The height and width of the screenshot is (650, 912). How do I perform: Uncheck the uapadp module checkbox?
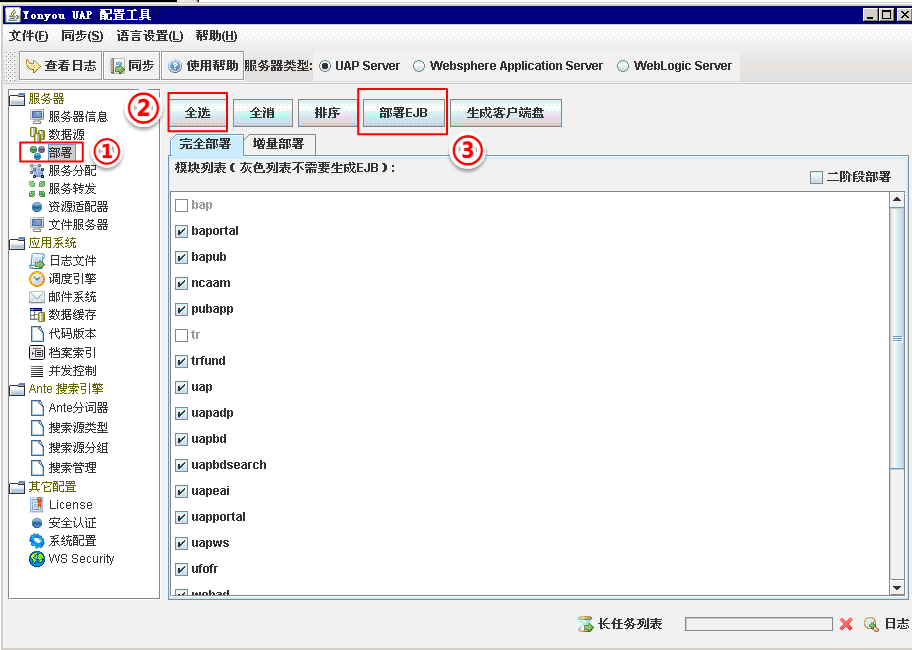[x=181, y=414]
